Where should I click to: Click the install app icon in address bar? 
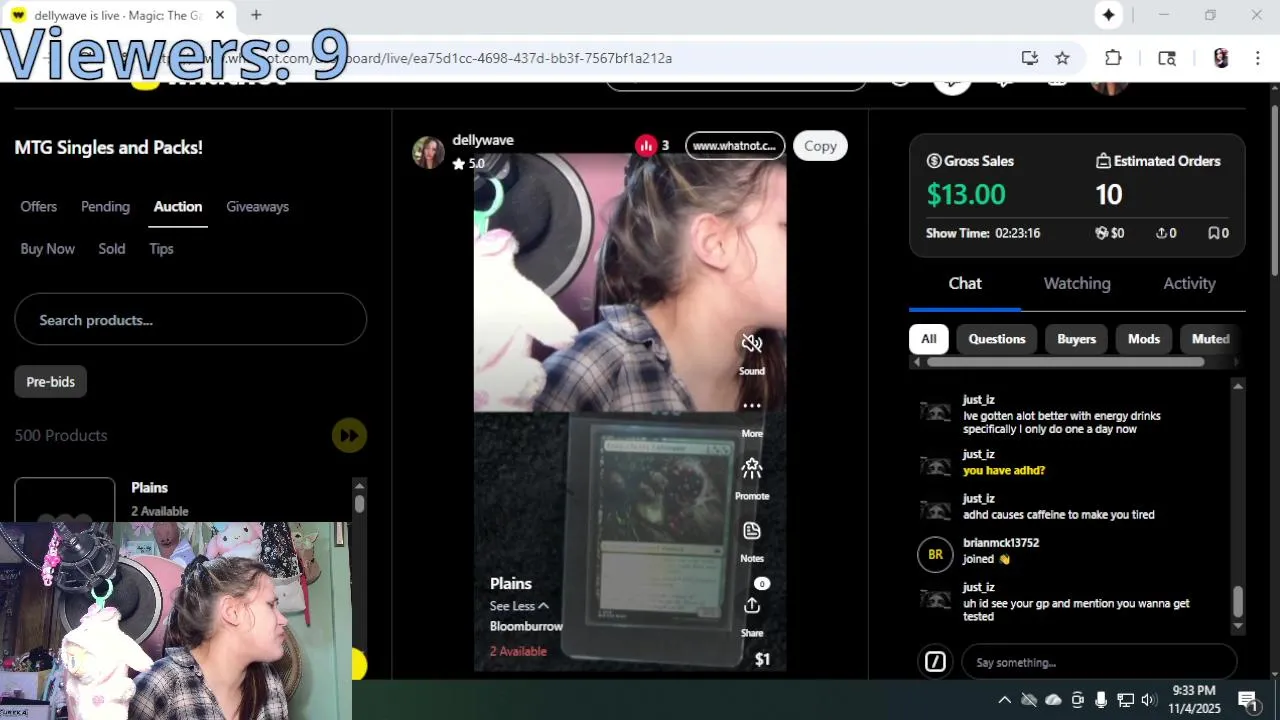tap(1029, 58)
